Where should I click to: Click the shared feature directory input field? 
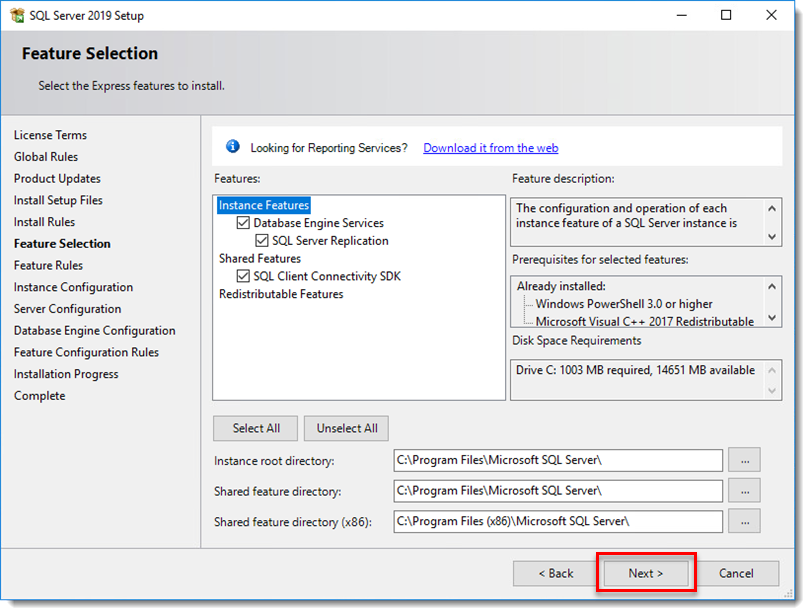click(557, 491)
